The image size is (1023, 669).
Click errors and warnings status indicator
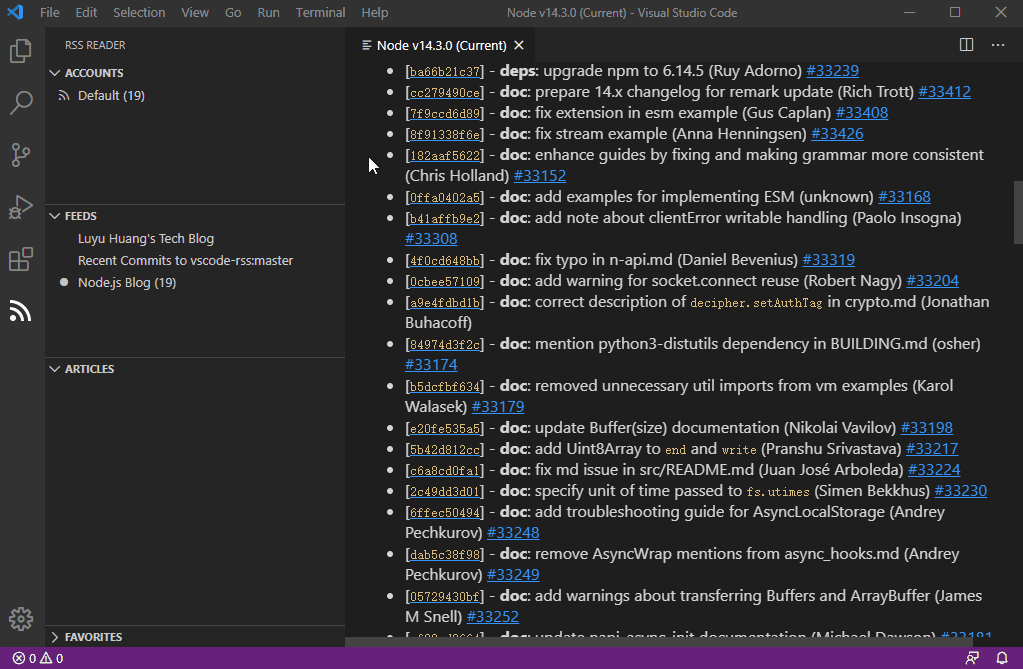pyautogui.click(x=38, y=658)
